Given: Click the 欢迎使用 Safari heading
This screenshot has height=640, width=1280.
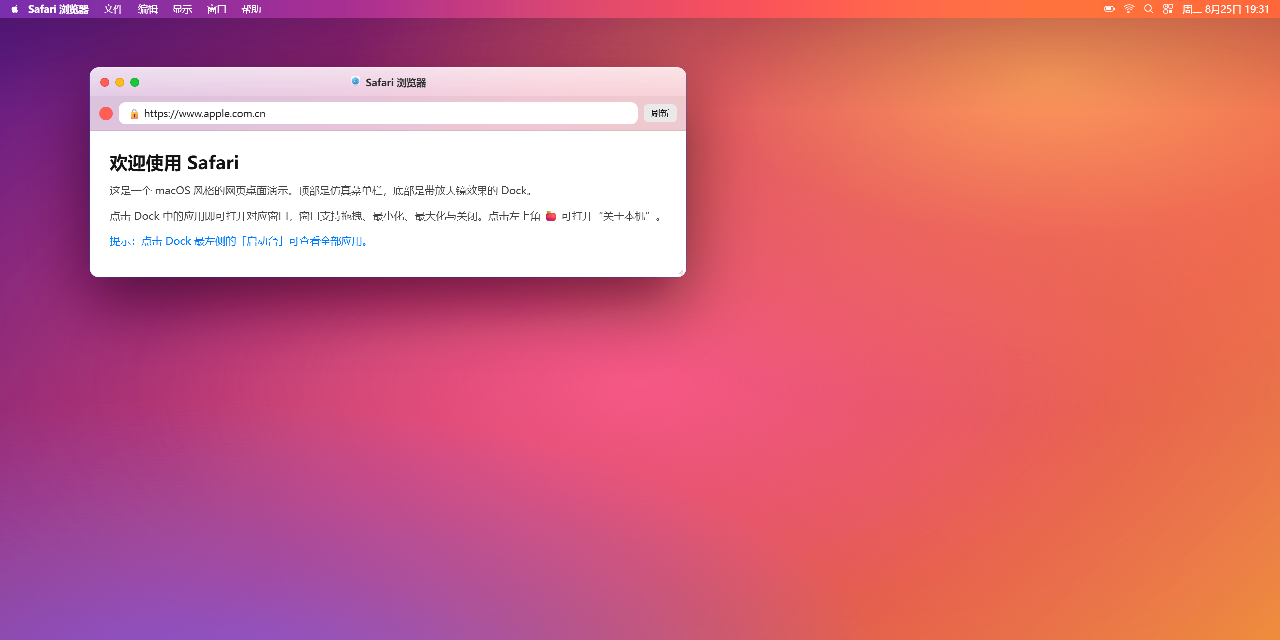Looking at the screenshot, I should pos(174,163).
